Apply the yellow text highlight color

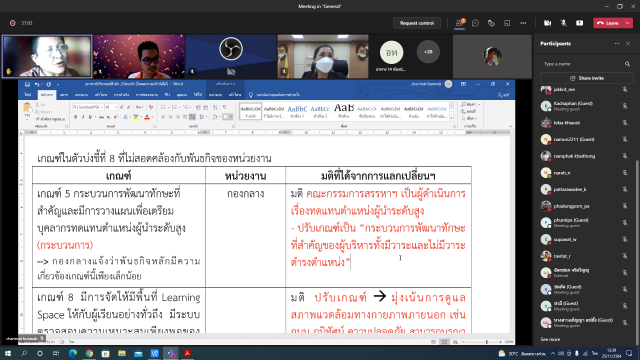pyautogui.click(x=136, y=117)
